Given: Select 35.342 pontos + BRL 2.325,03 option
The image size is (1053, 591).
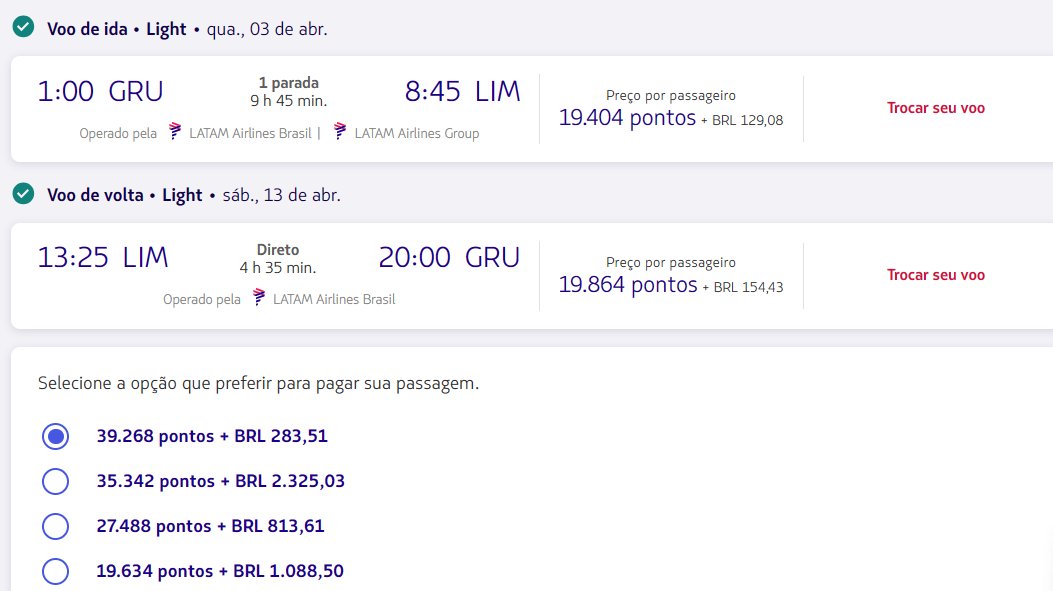Looking at the screenshot, I should pos(55,482).
